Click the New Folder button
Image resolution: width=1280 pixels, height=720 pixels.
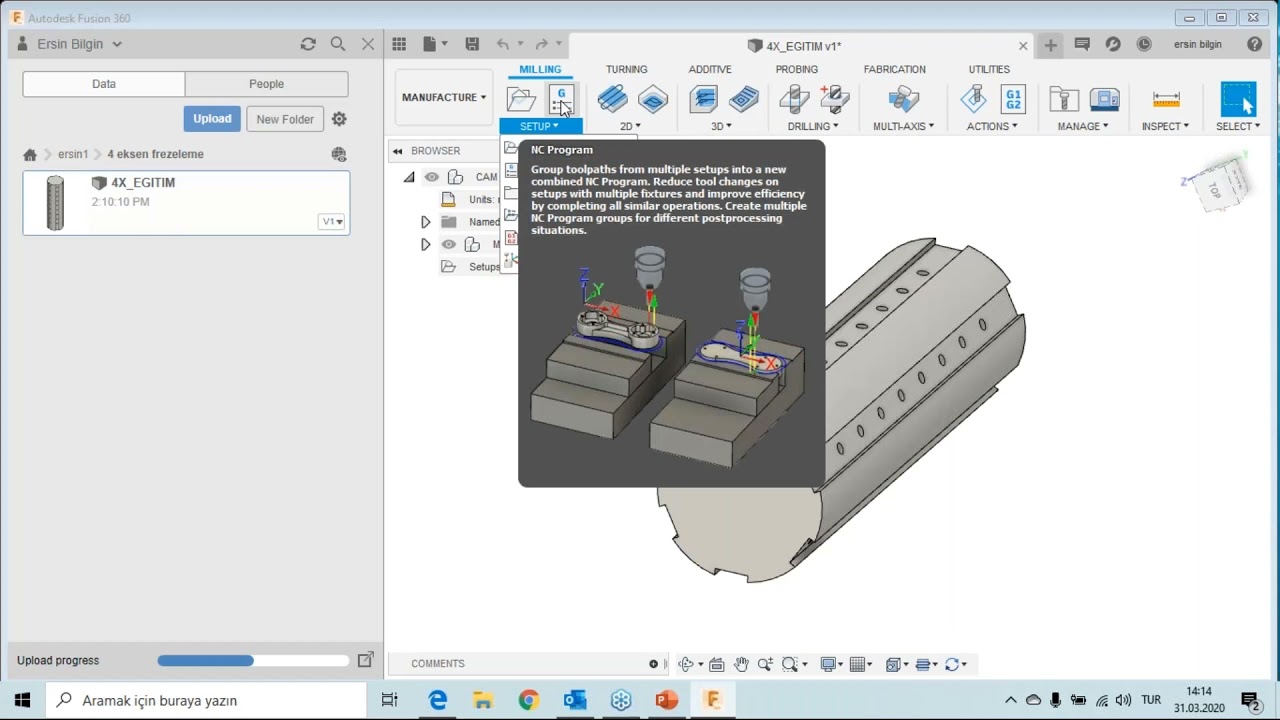tap(285, 119)
